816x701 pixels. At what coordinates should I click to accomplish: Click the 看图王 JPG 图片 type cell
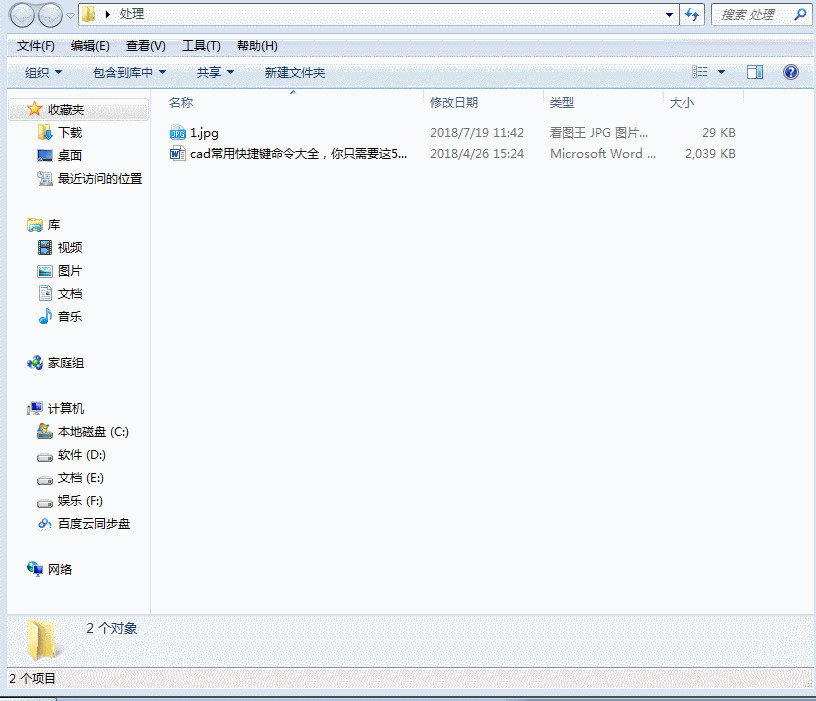pyautogui.click(x=599, y=133)
